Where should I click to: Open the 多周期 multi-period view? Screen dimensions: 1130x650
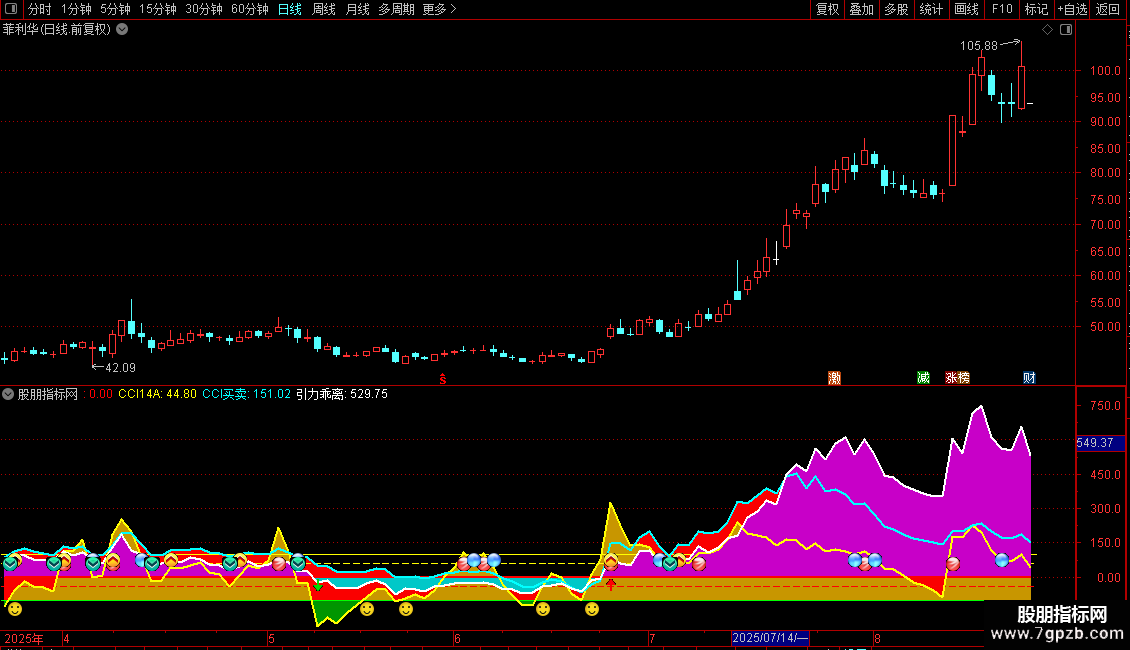[396, 9]
